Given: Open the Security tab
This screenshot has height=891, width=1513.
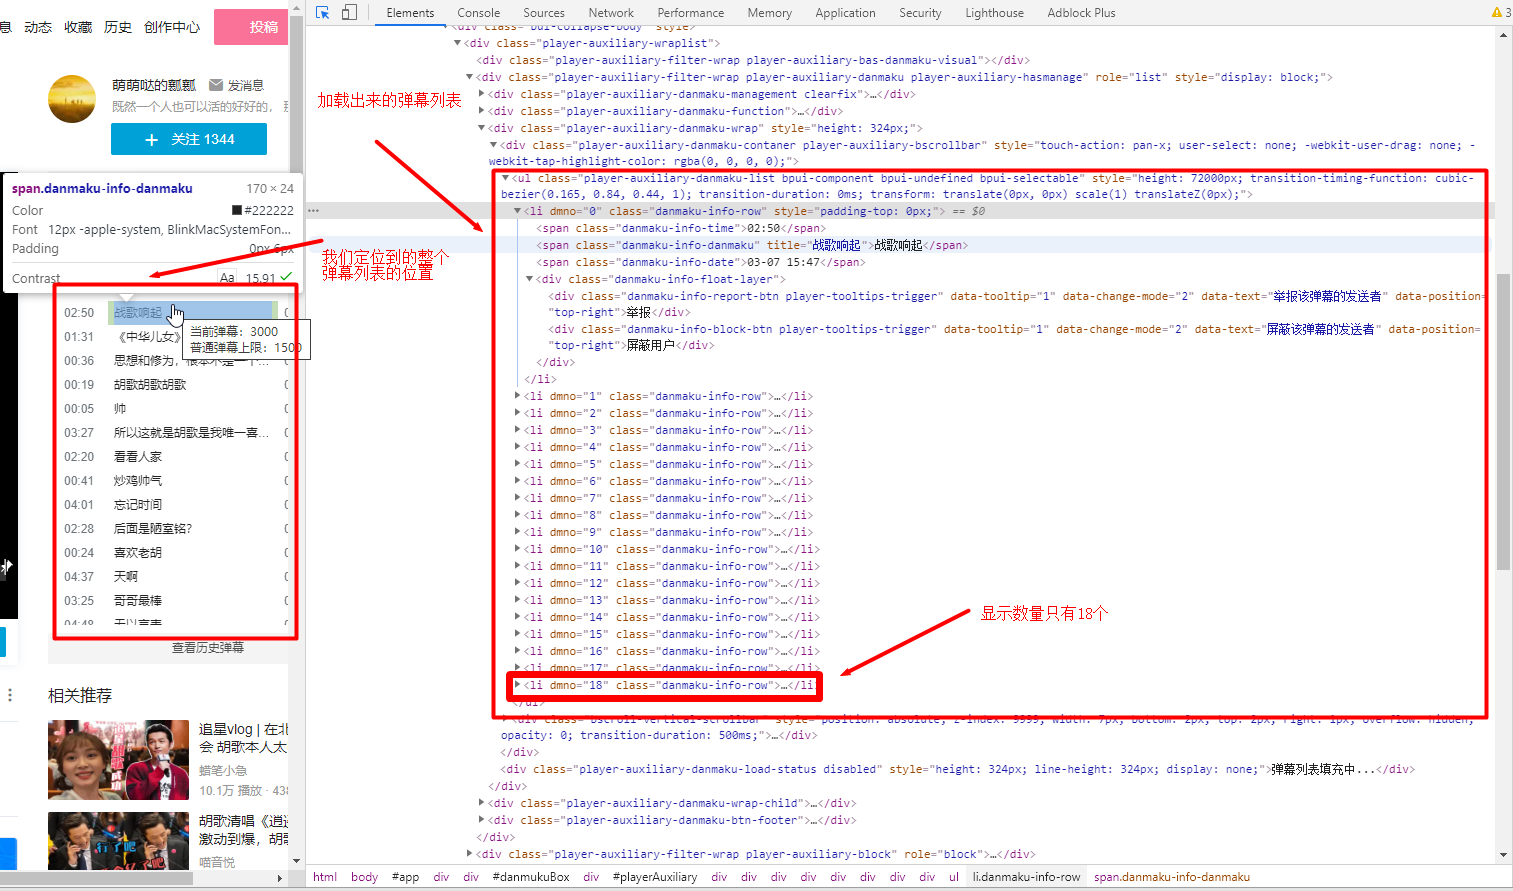Looking at the screenshot, I should [920, 13].
